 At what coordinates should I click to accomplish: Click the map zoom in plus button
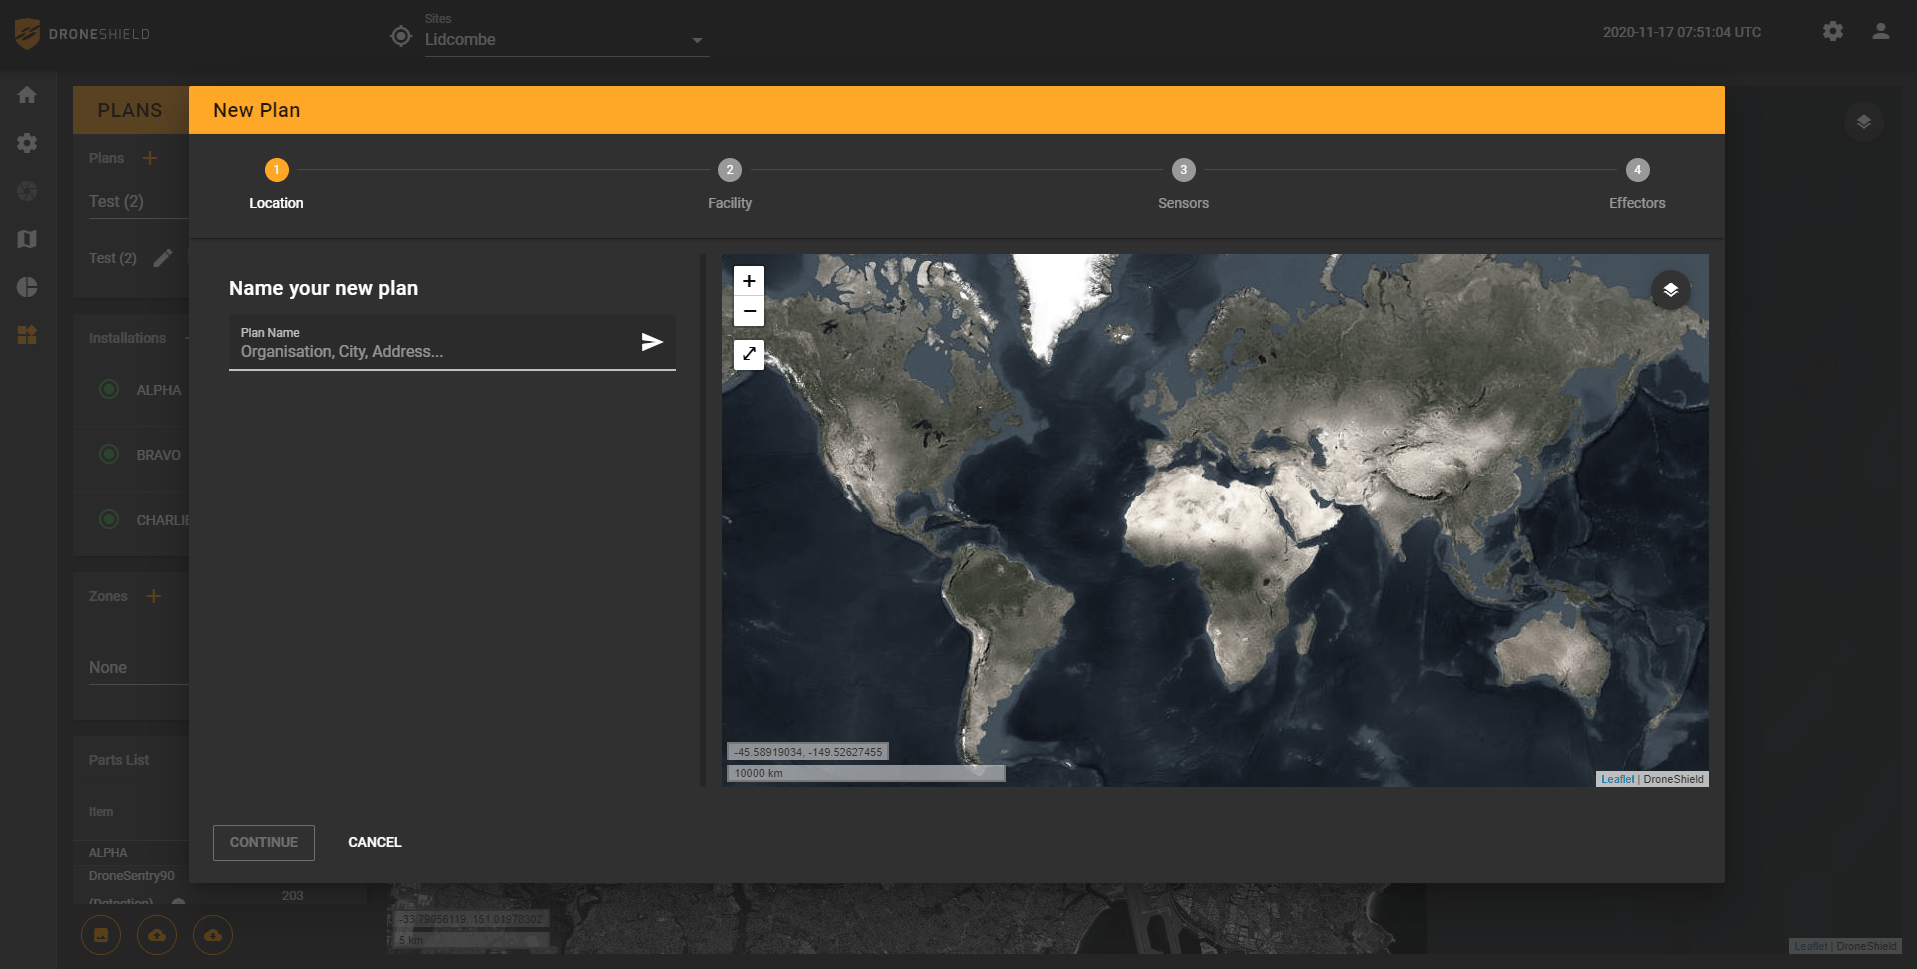749,281
